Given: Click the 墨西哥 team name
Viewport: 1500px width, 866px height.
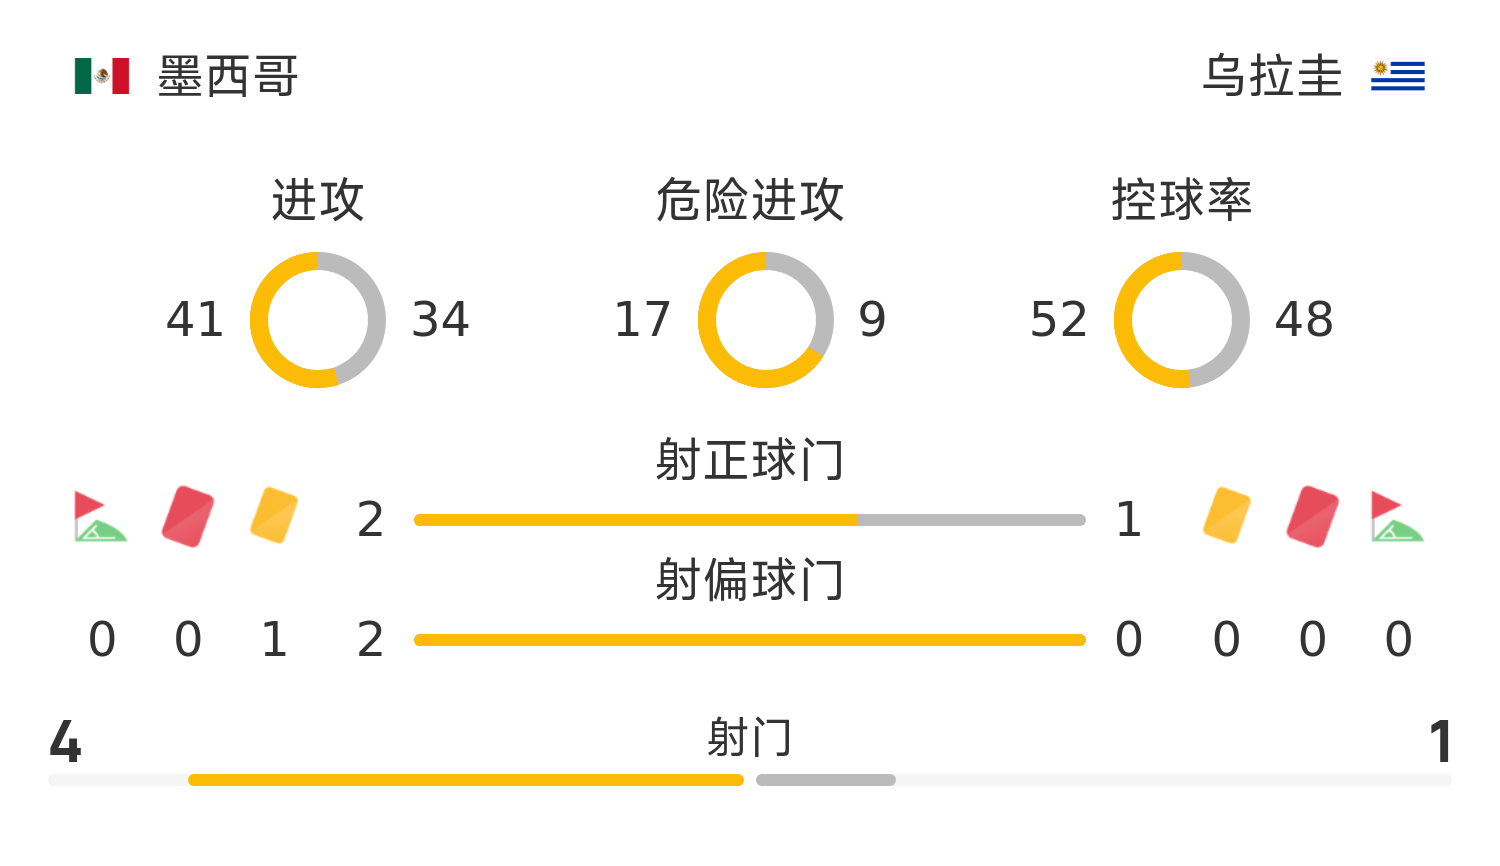Looking at the screenshot, I should (228, 76).
